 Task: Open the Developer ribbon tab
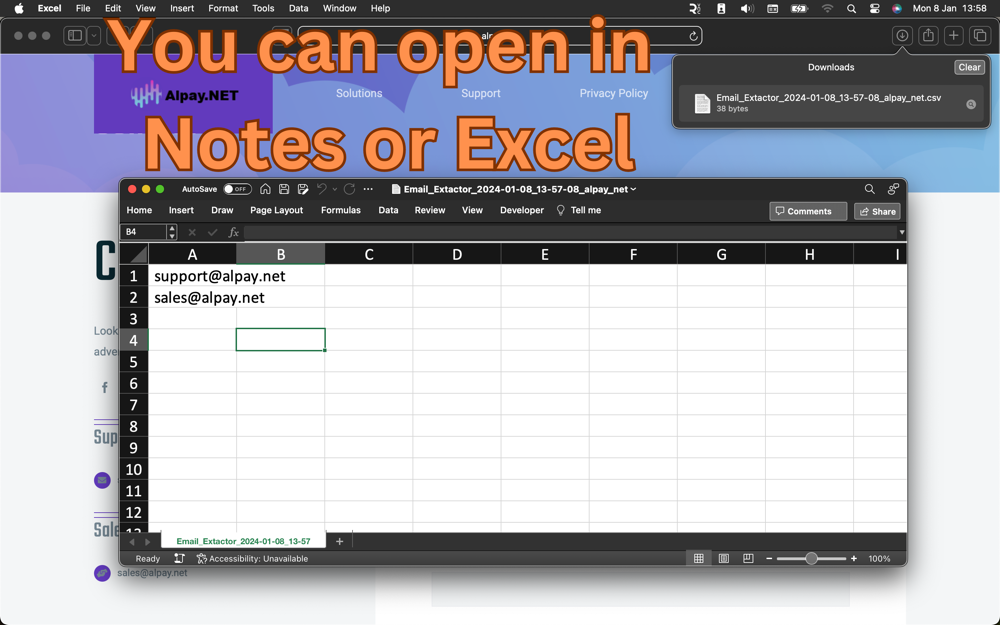tap(522, 210)
